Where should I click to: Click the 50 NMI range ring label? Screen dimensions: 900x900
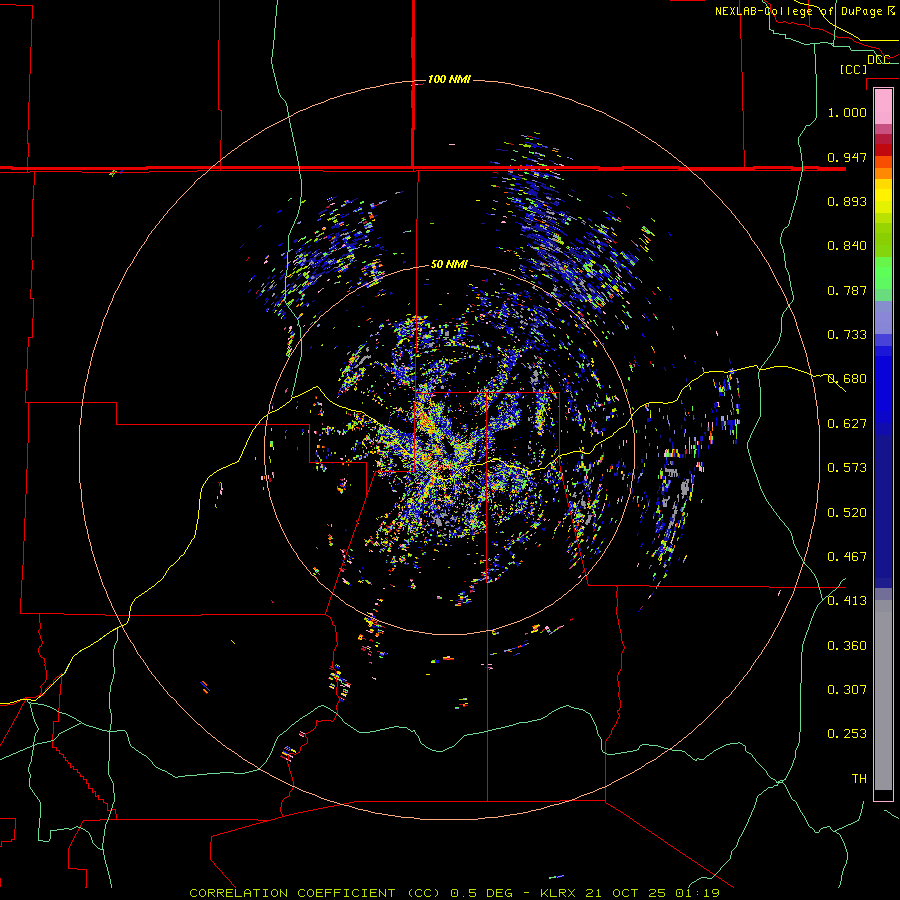coord(449,264)
